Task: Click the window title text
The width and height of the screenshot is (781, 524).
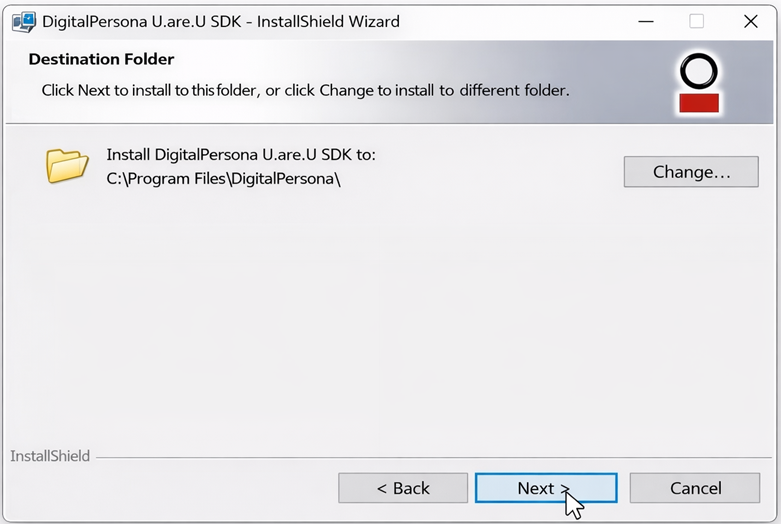Action: [x=220, y=21]
